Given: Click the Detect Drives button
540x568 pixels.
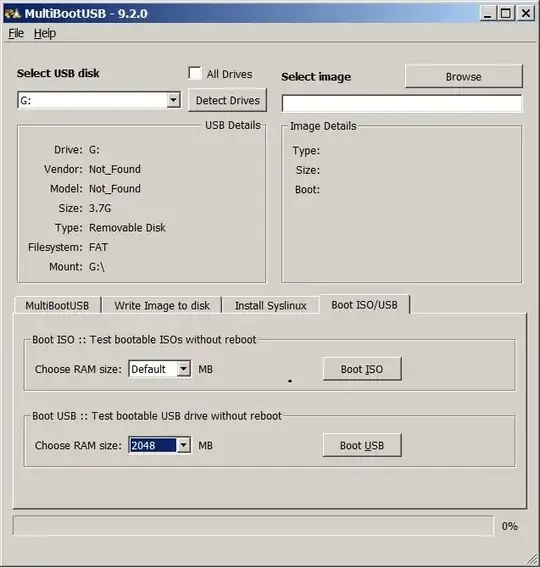Looking at the screenshot, I should pyautogui.click(x=227, y=100).
